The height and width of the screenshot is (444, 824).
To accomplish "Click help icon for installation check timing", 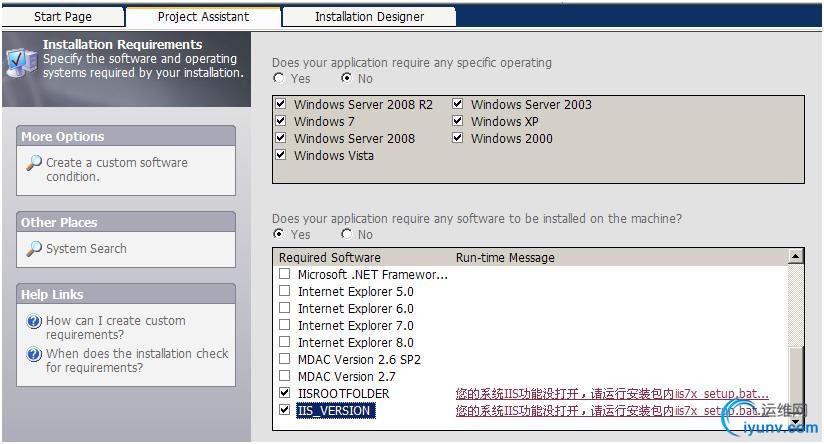I will pyautogui.click(x=34, y=355).
